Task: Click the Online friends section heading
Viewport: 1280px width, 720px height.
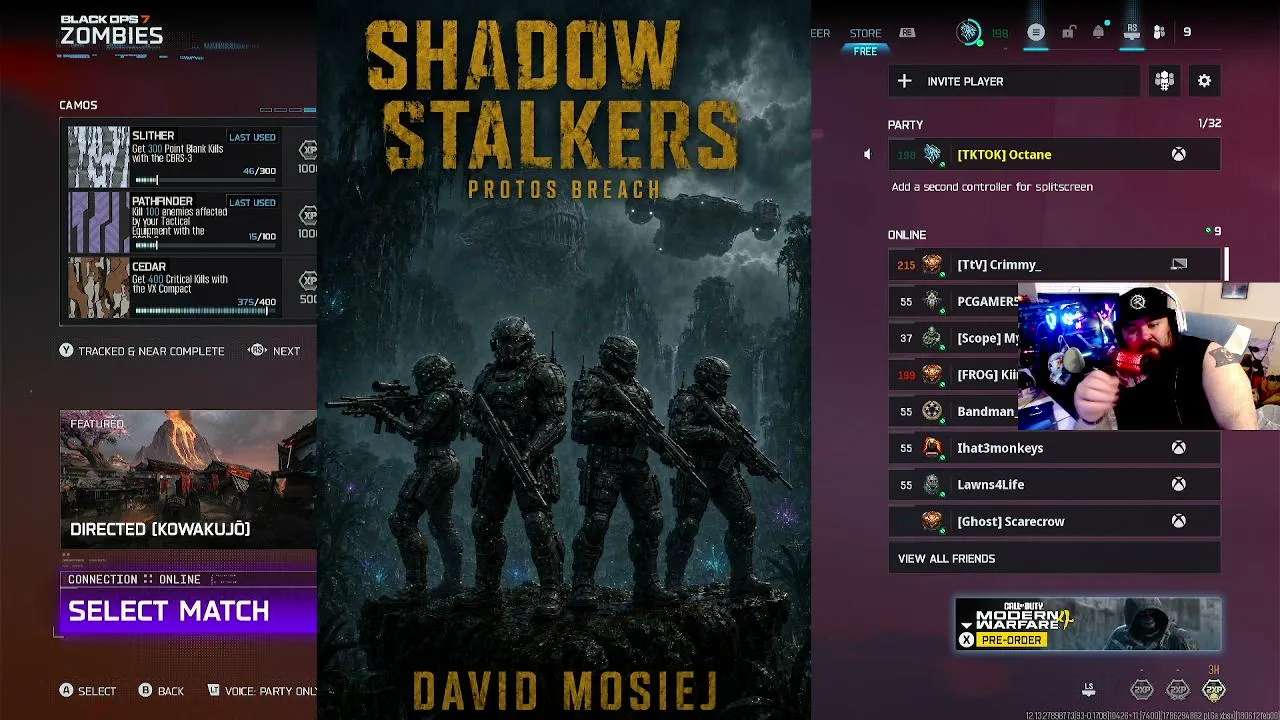Action: [x=907, y=235]
